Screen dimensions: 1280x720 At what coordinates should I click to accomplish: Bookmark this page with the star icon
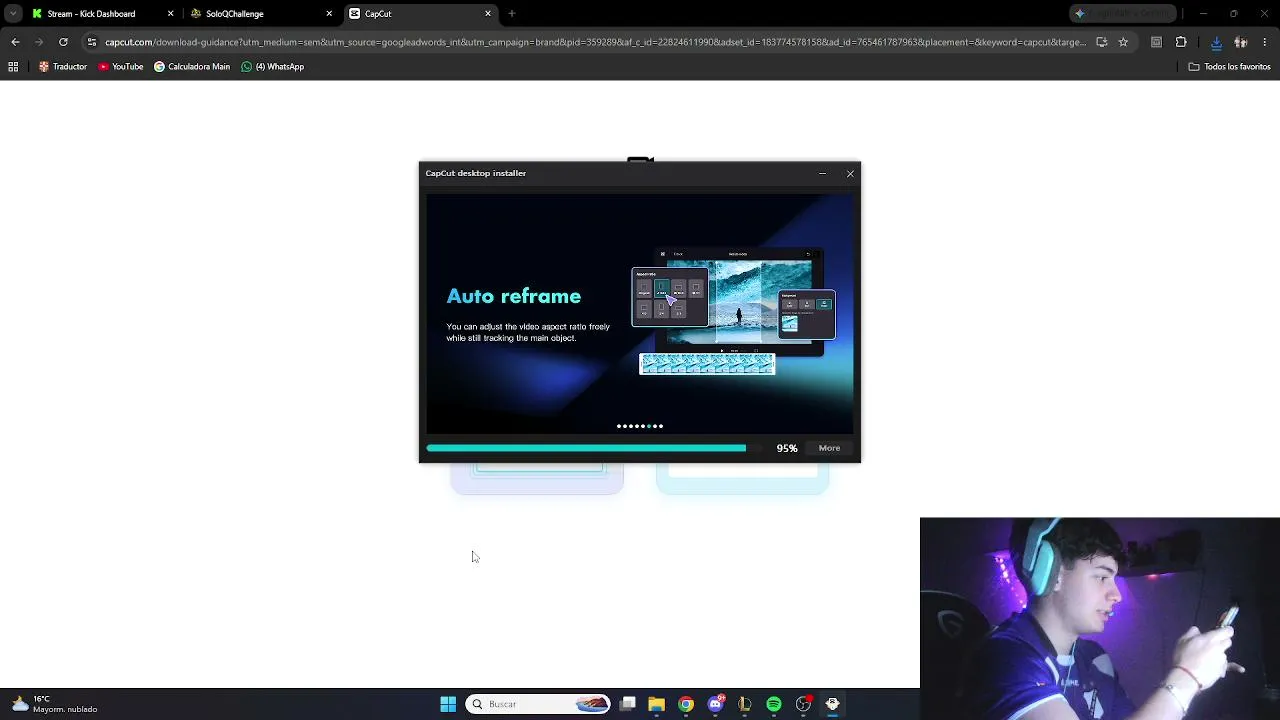point(1123,42)
